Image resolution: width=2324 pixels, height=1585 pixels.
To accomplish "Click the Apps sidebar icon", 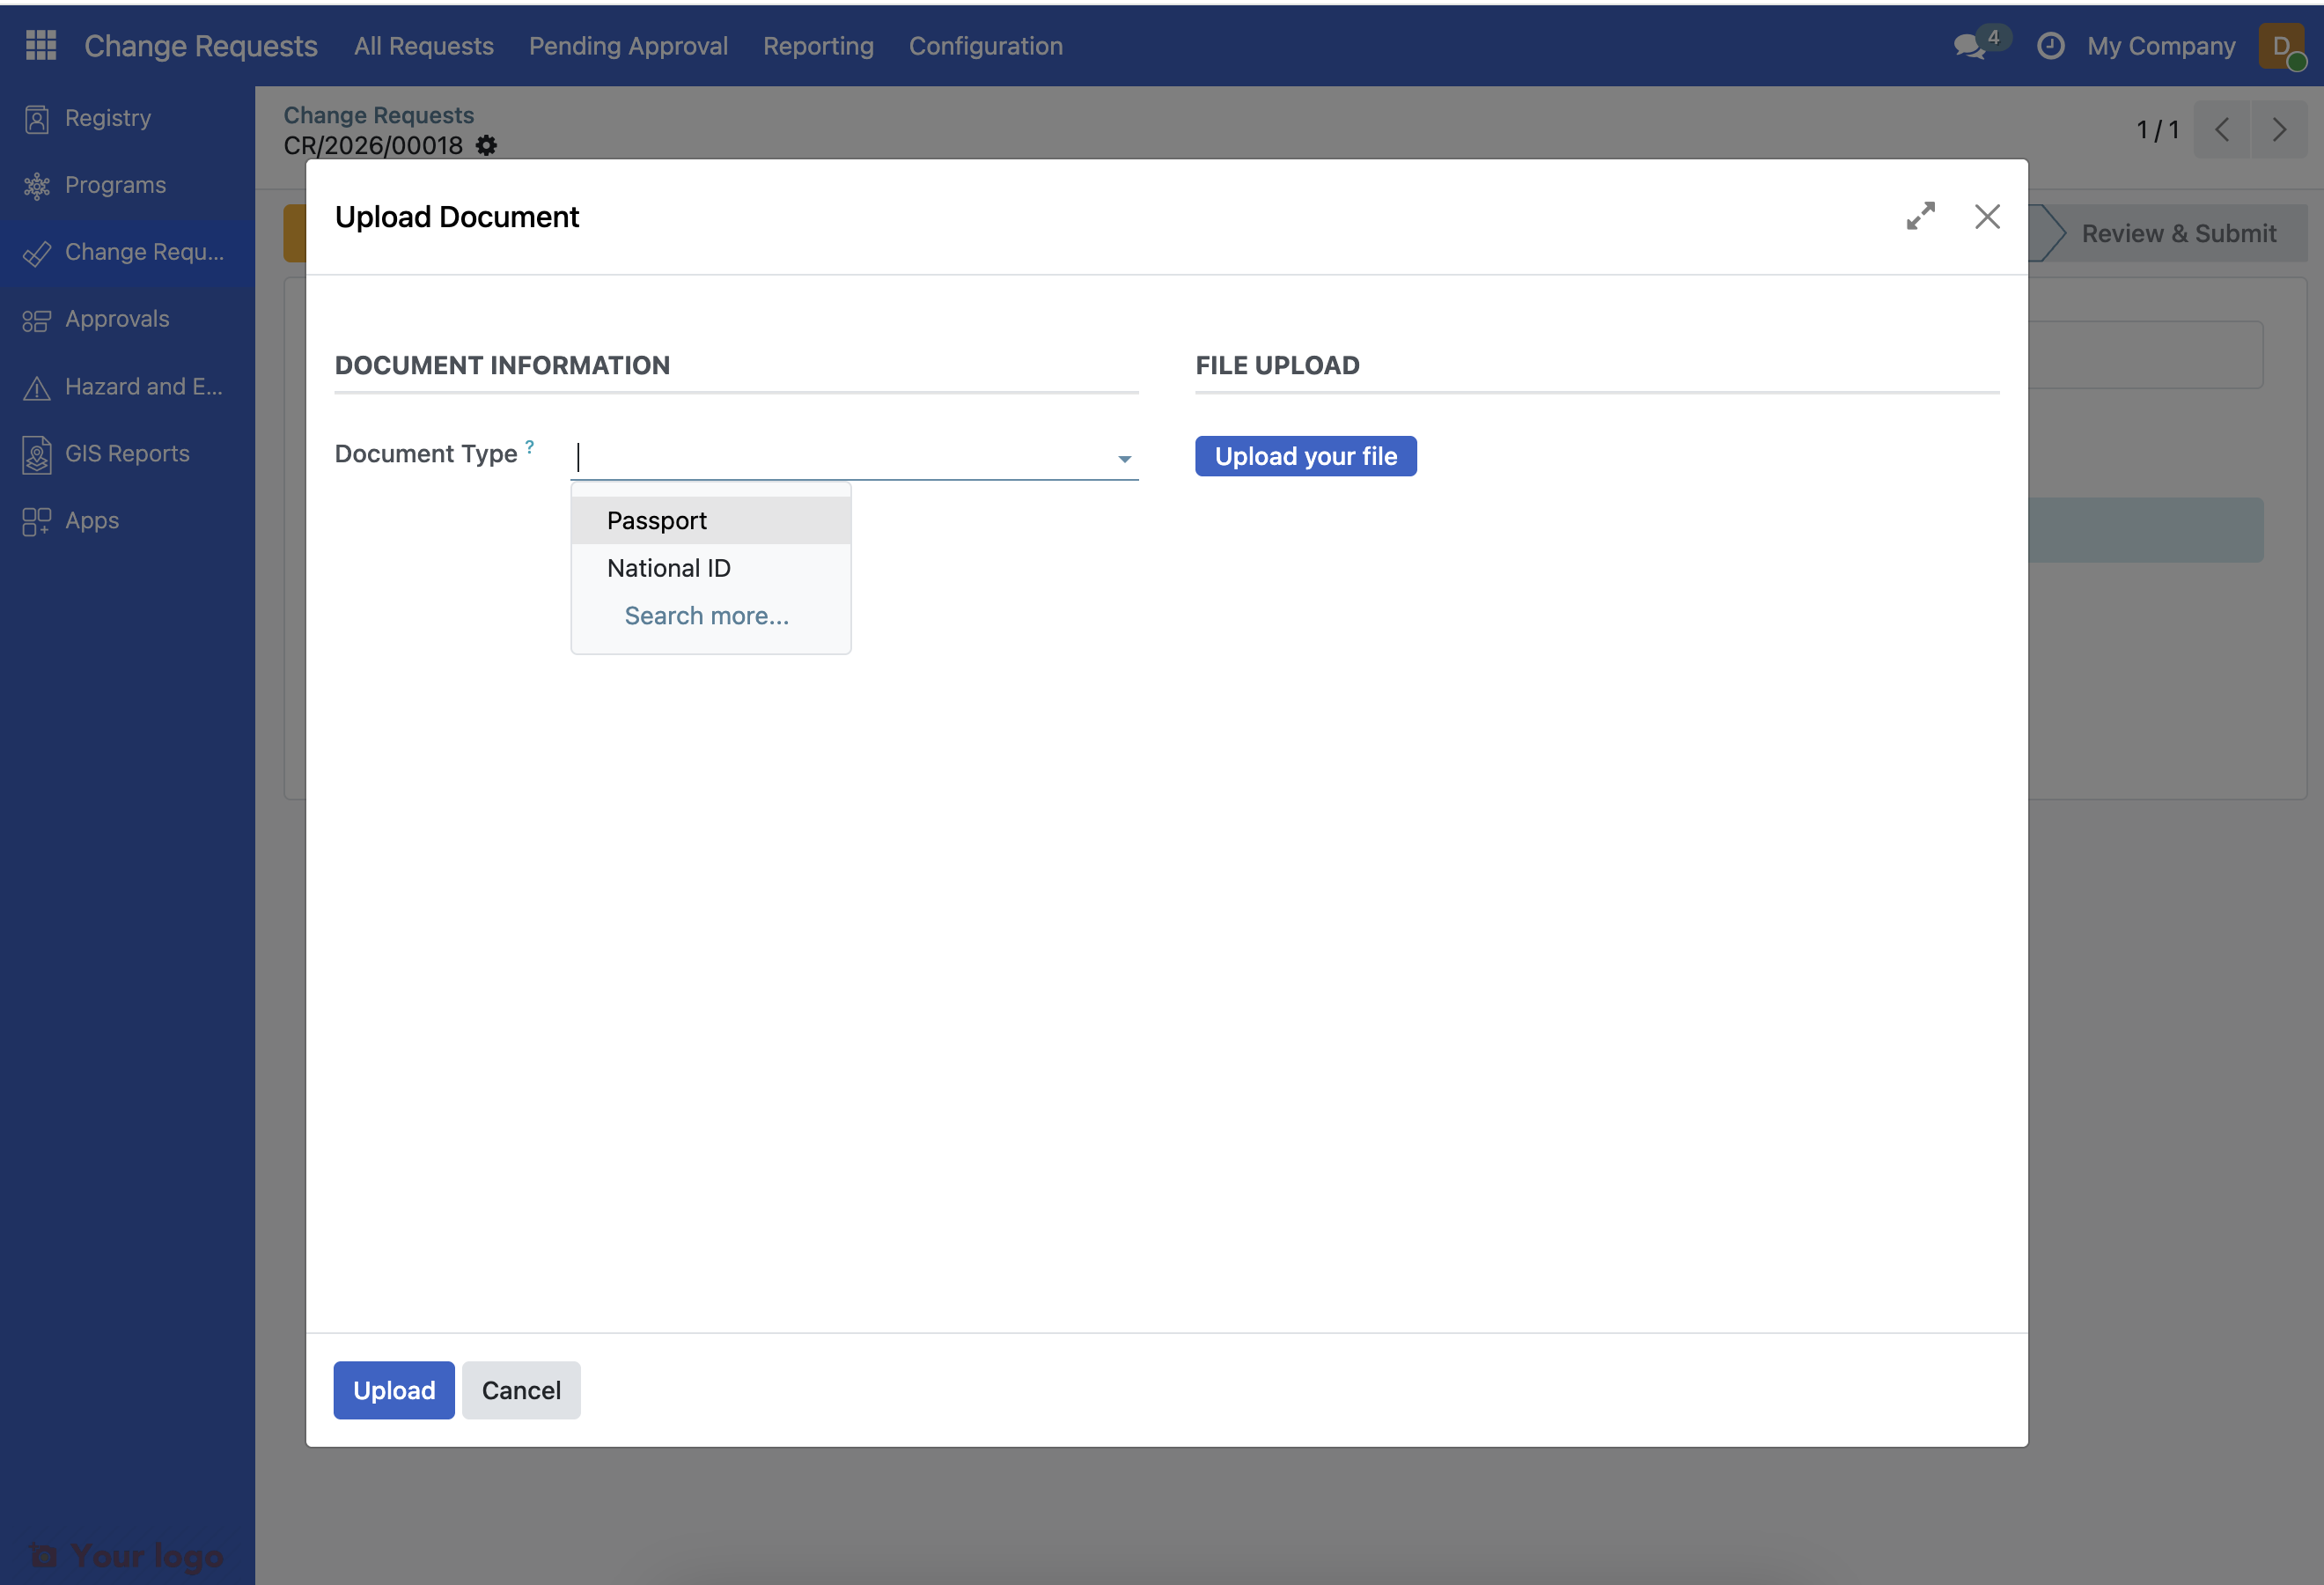I will 37,521.
